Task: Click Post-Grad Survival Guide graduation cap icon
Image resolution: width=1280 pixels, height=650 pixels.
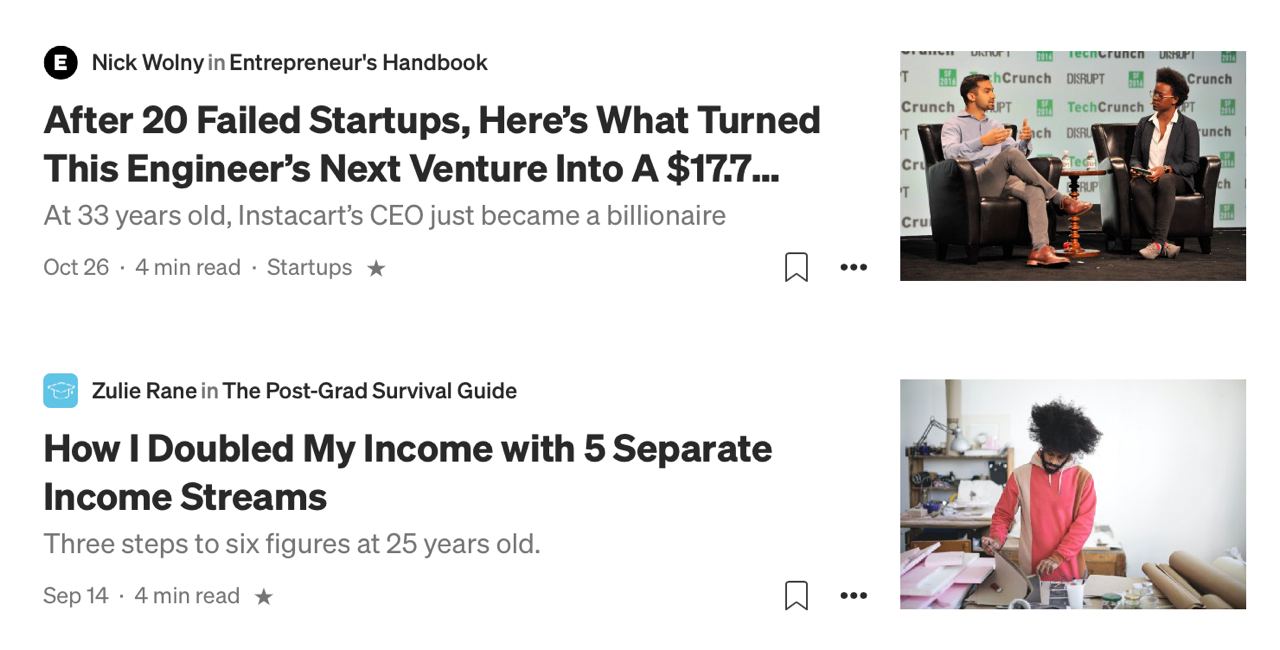Action: 60,391
